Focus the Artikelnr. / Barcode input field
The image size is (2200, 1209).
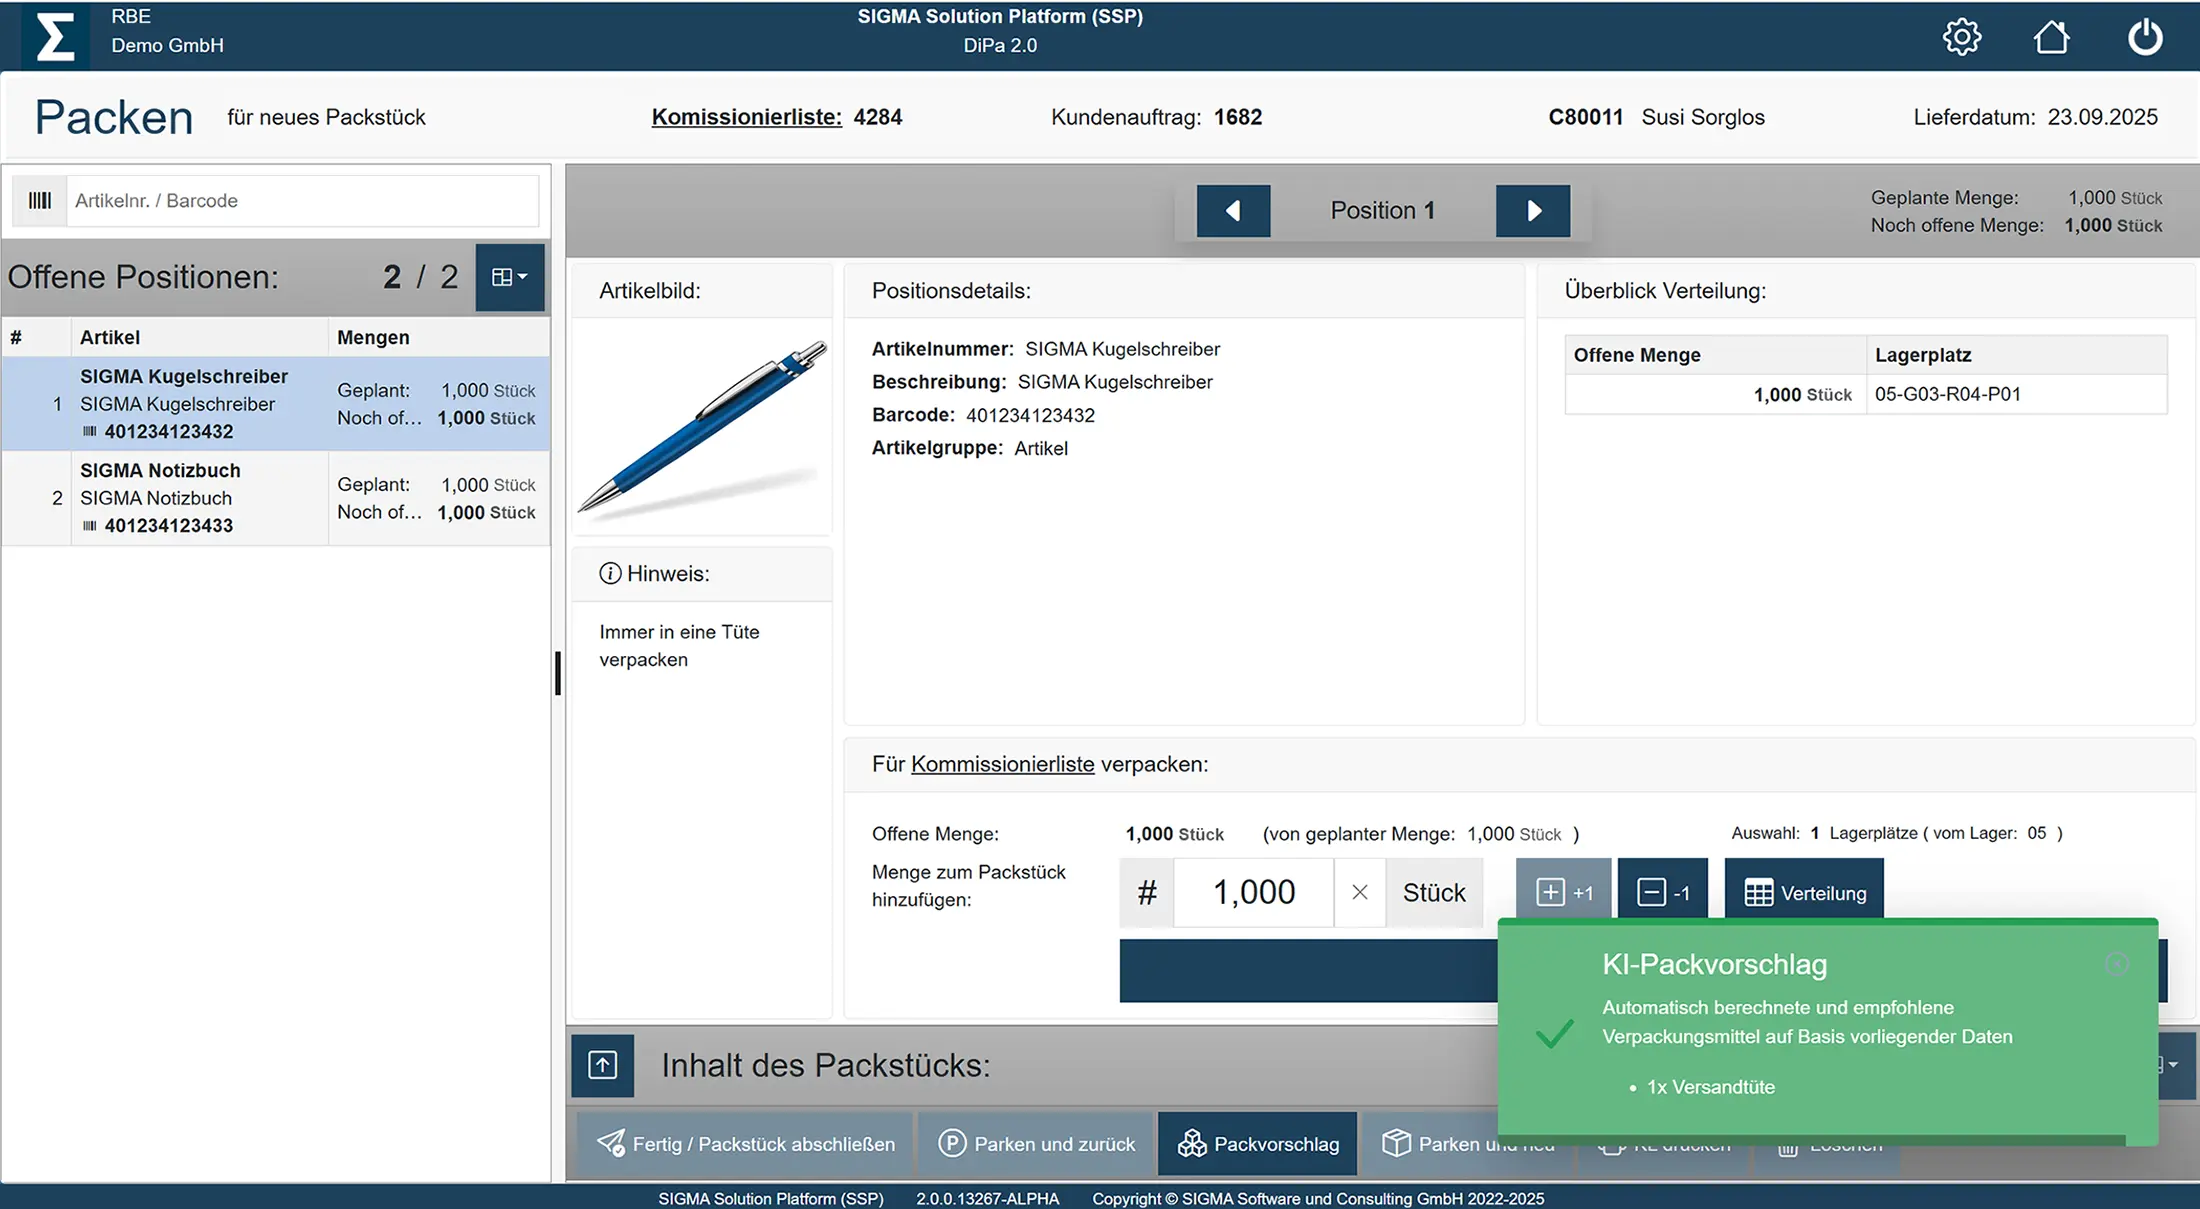(x=302, y=201)
